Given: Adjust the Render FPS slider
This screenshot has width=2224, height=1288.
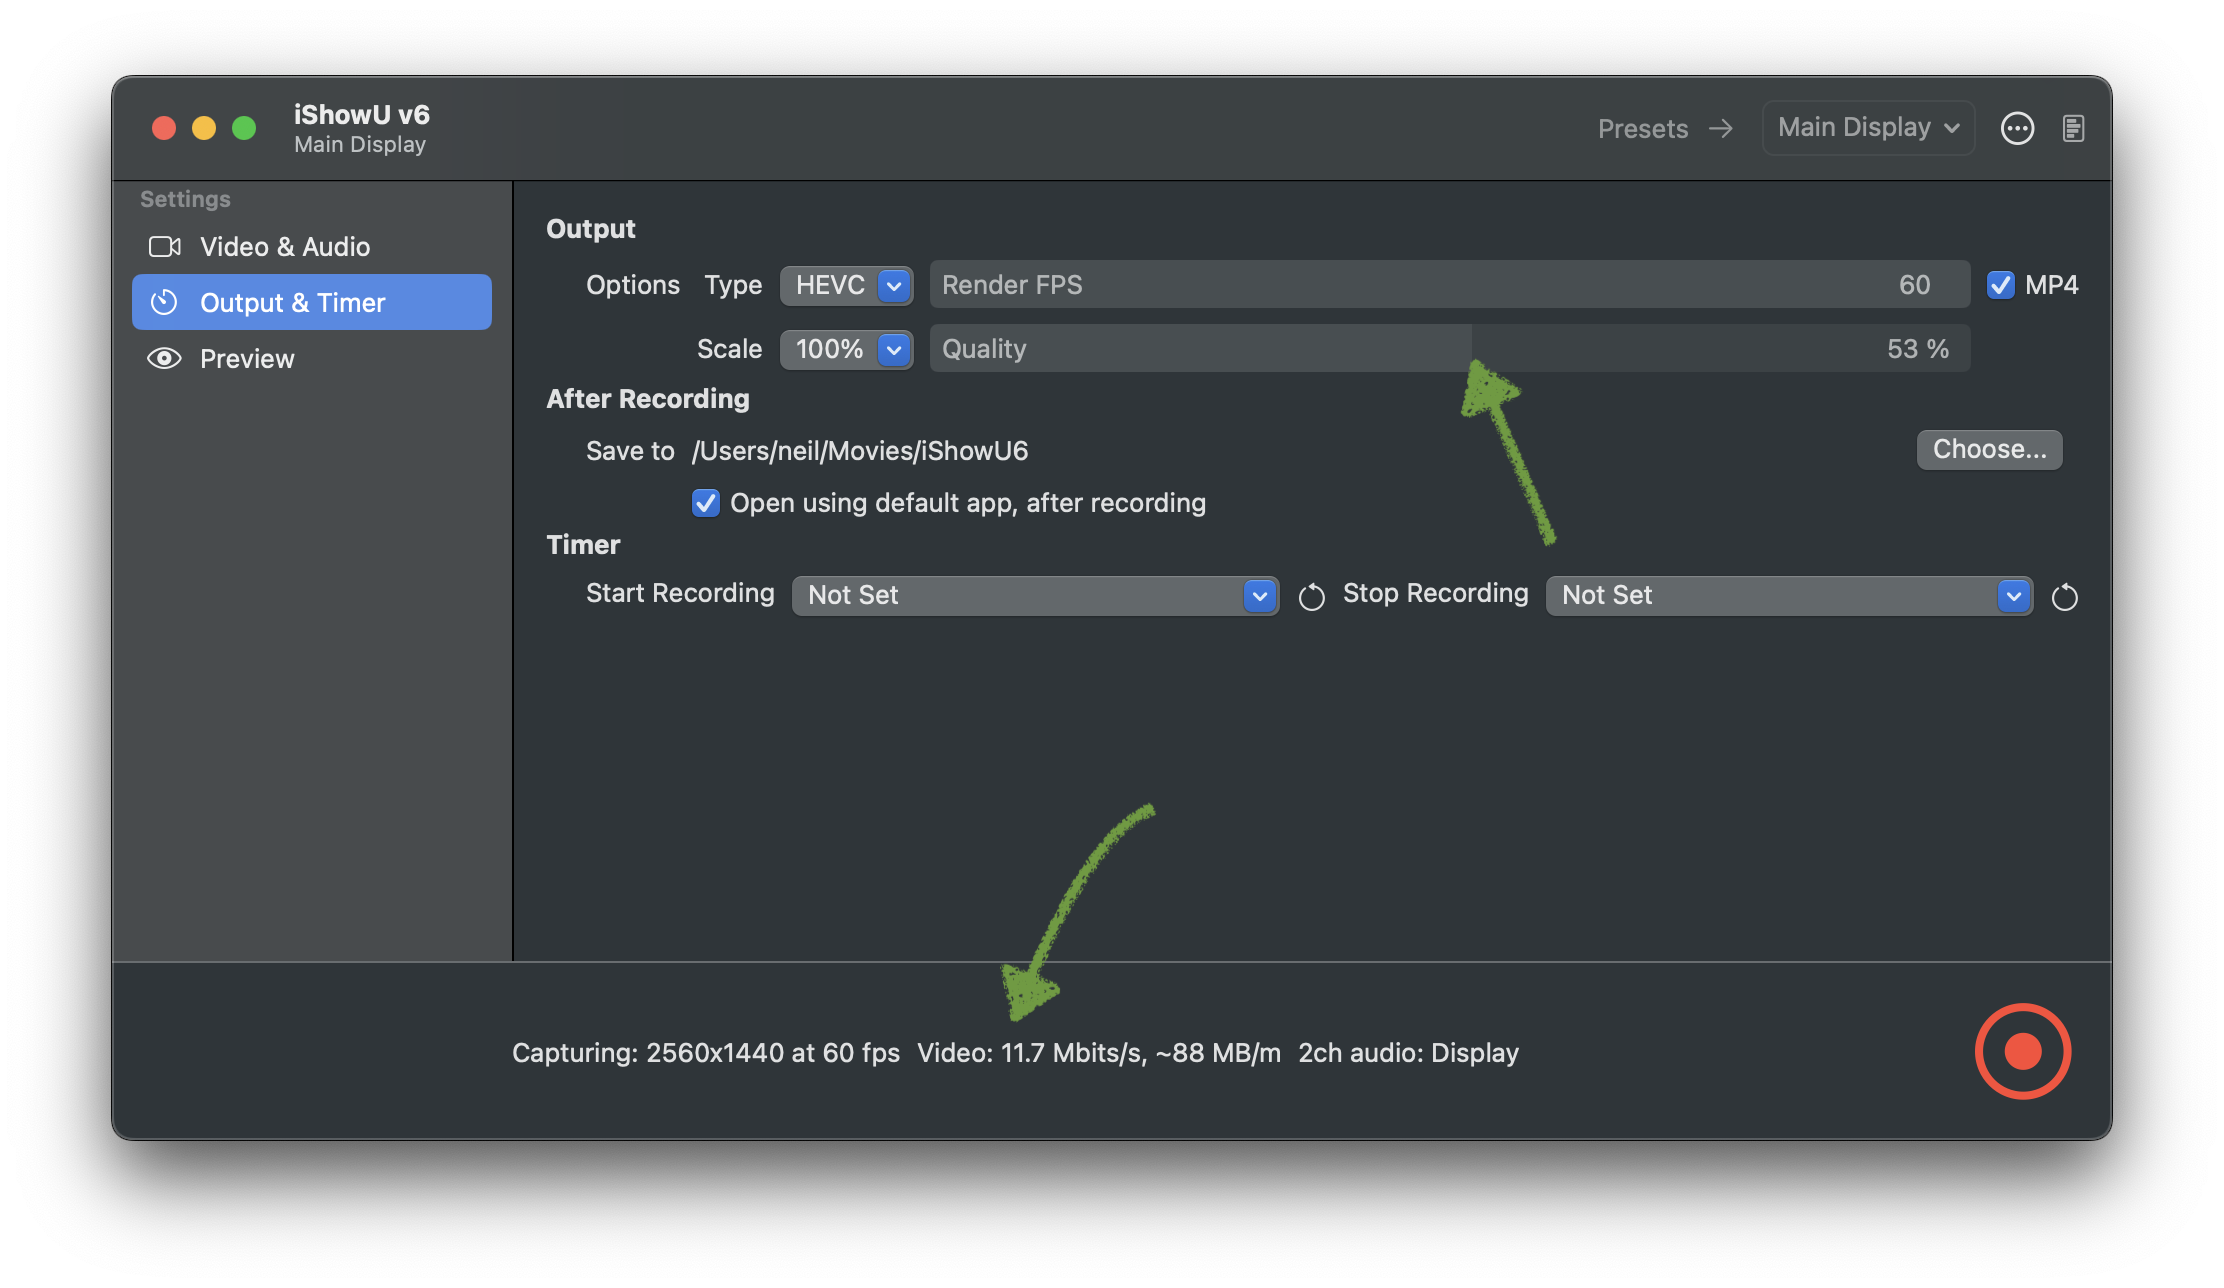Looking at the screenshot, I should point(1450,285).
